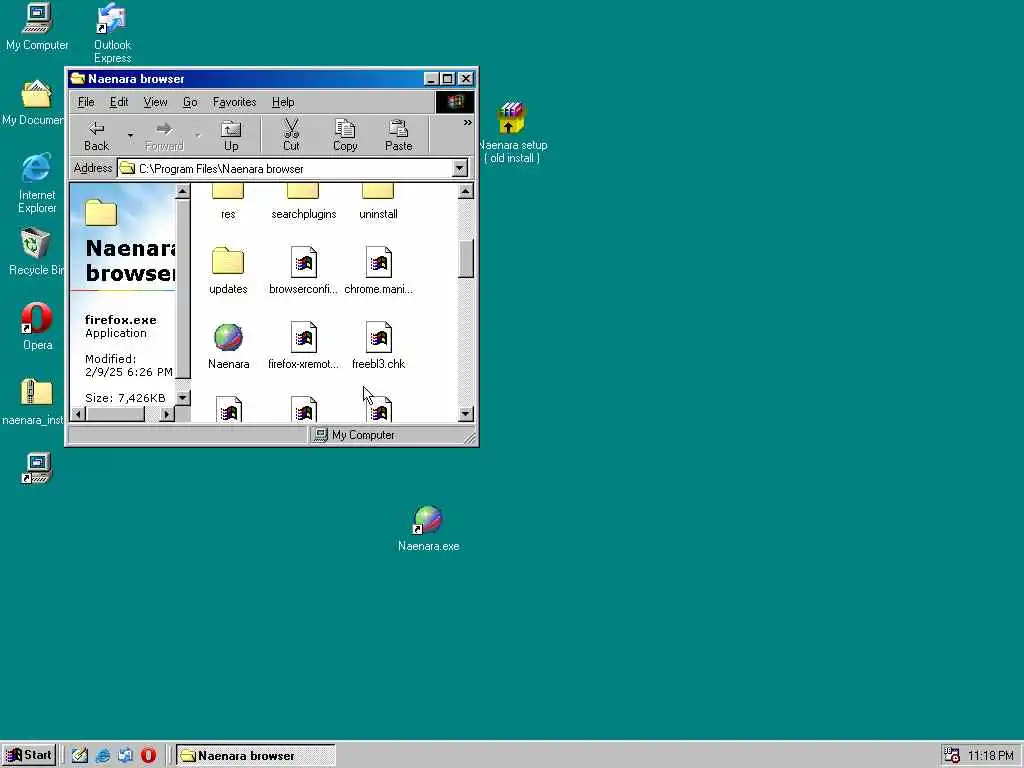
Task: Open the View menu
Action: [155, 102]
